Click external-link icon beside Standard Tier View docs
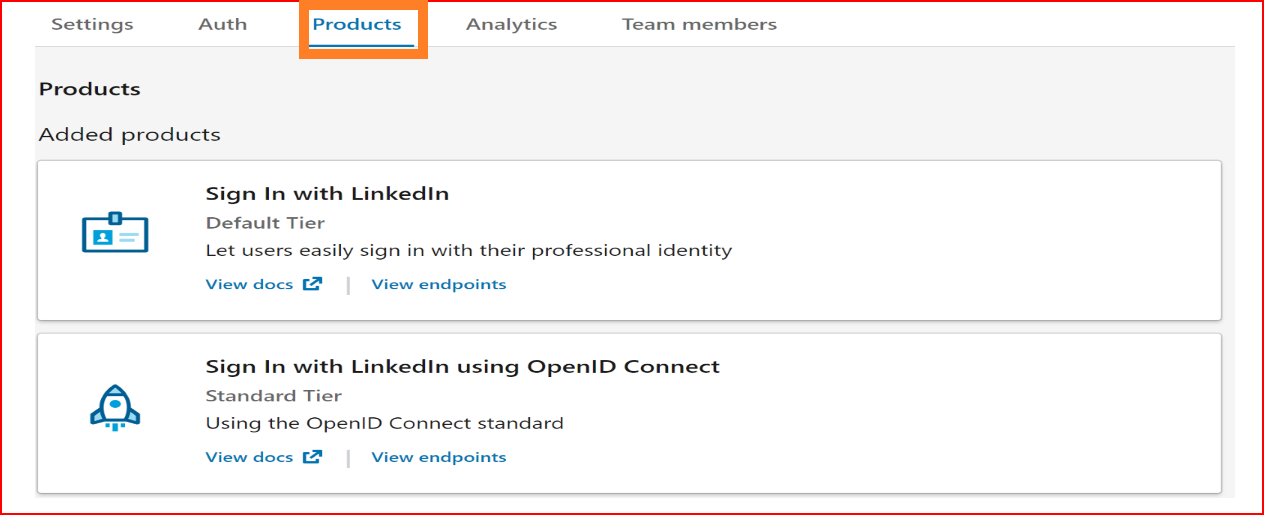1264x515 pixels. [313, 457]
